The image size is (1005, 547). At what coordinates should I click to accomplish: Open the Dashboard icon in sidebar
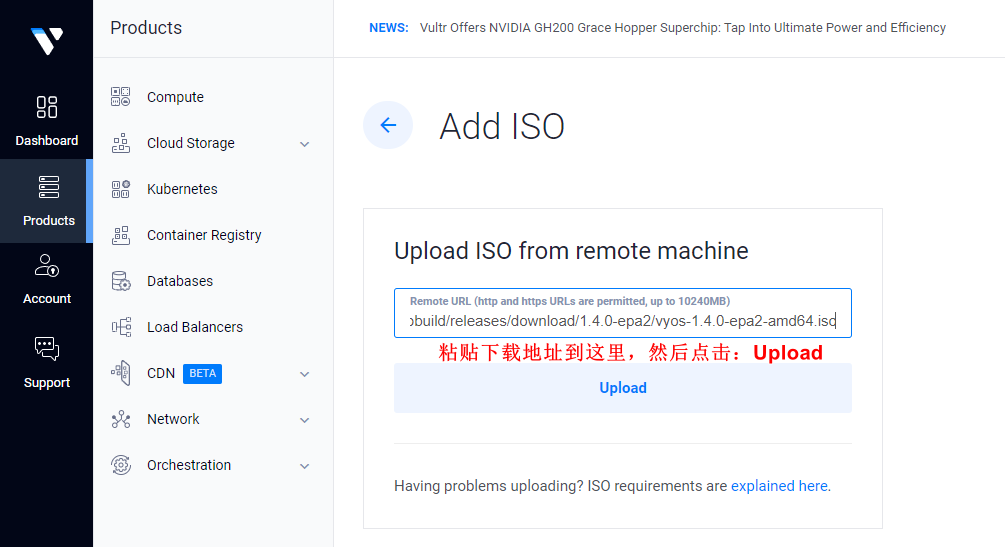[47, 107]
